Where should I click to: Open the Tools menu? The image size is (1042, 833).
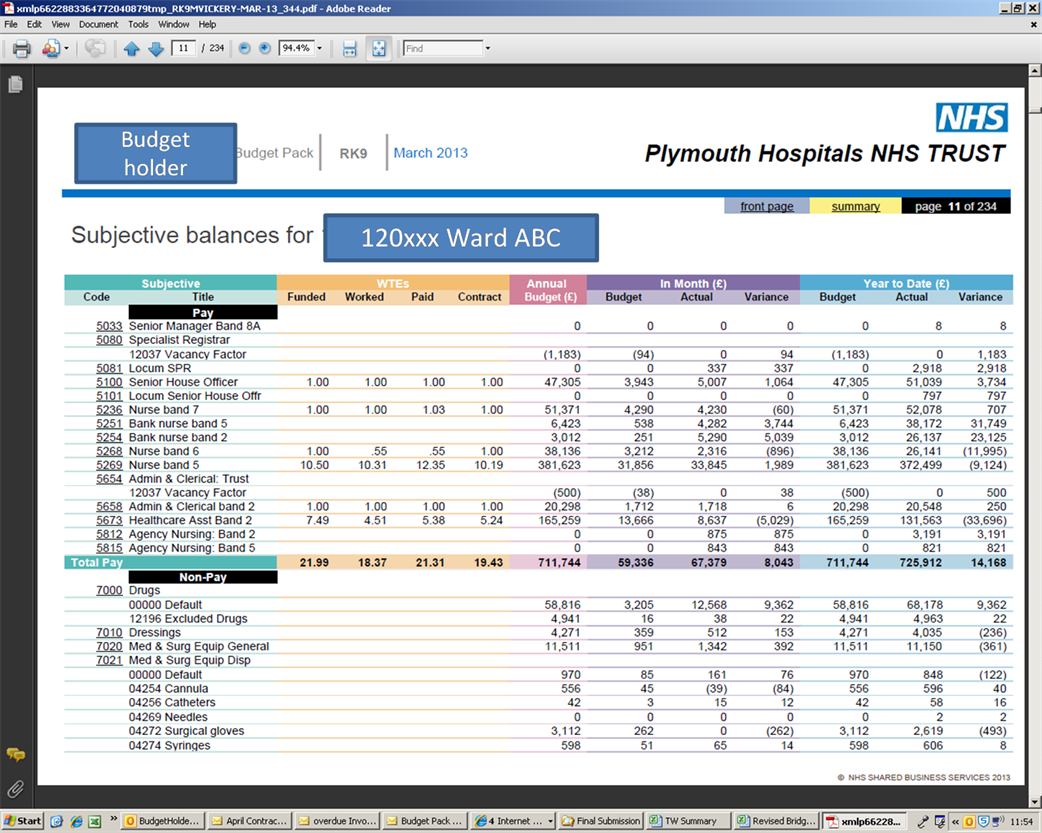(x=138, y=25)
